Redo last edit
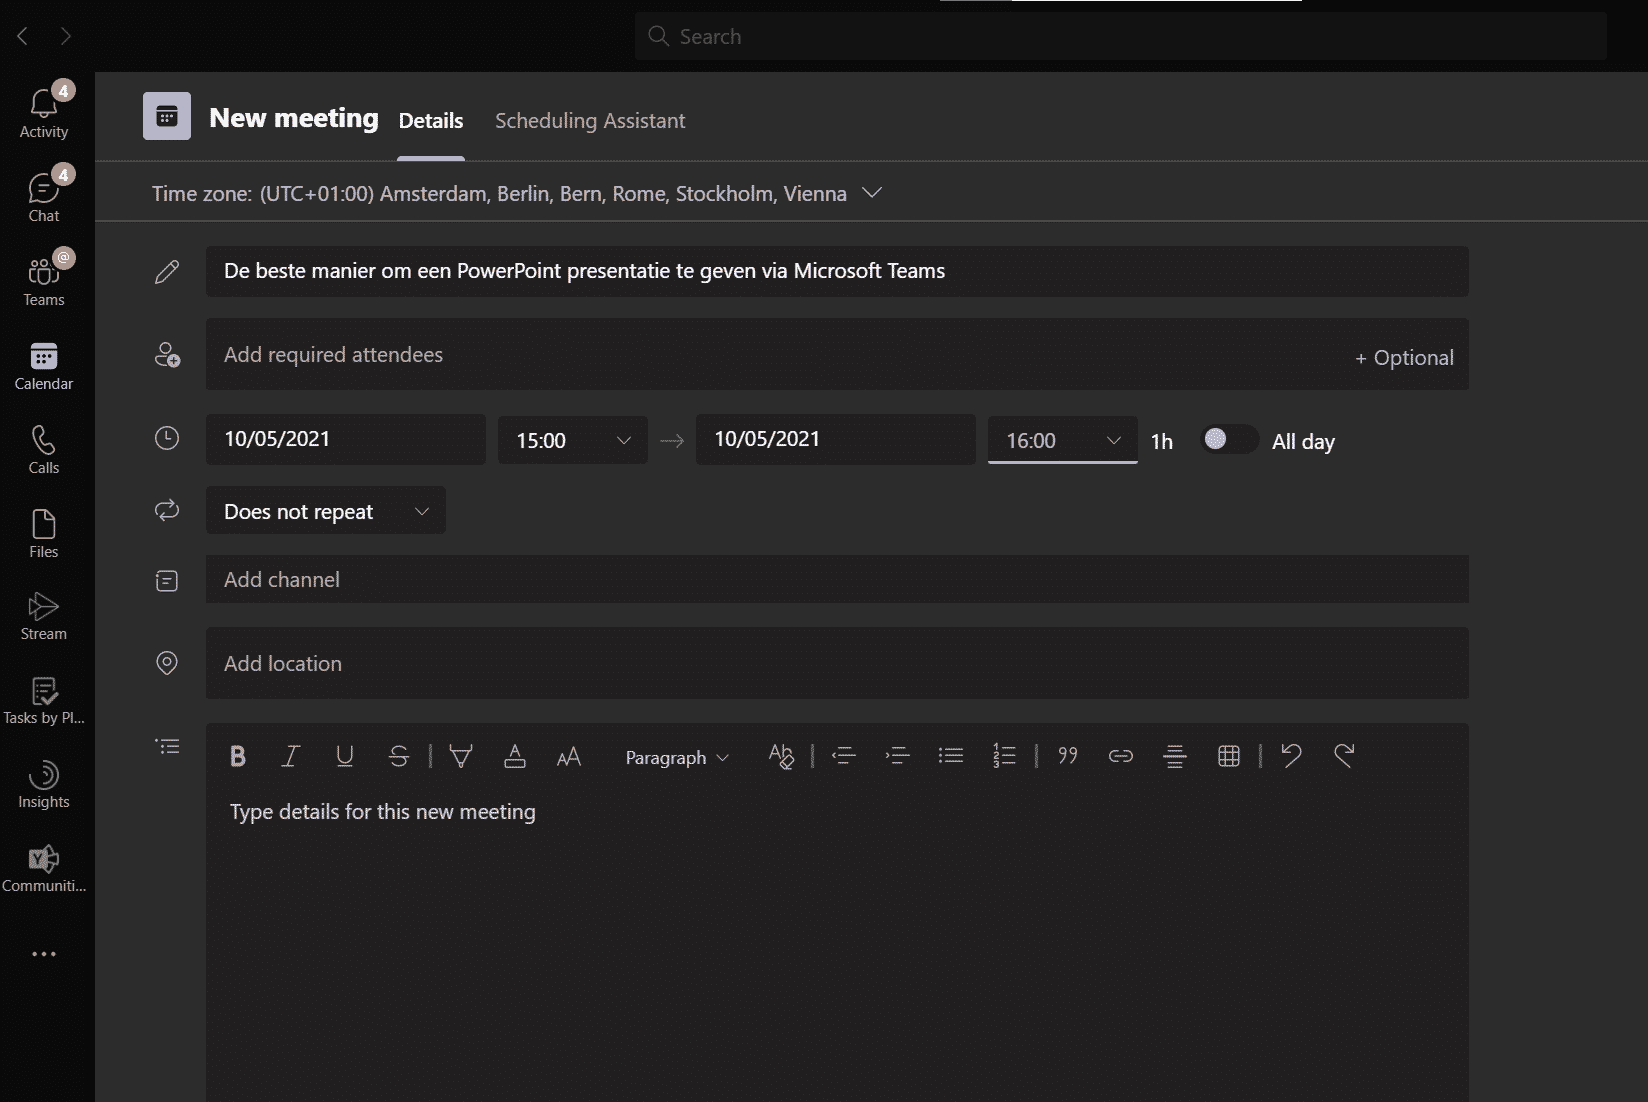The image size is (1648, 1102). pyautogui.click(x=1344, y=756)
